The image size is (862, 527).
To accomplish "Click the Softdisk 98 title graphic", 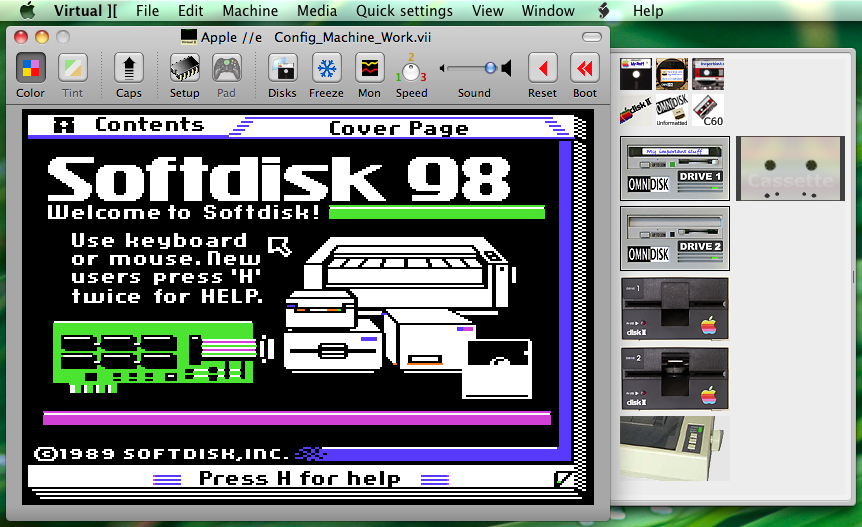I will tap(279, 179).
